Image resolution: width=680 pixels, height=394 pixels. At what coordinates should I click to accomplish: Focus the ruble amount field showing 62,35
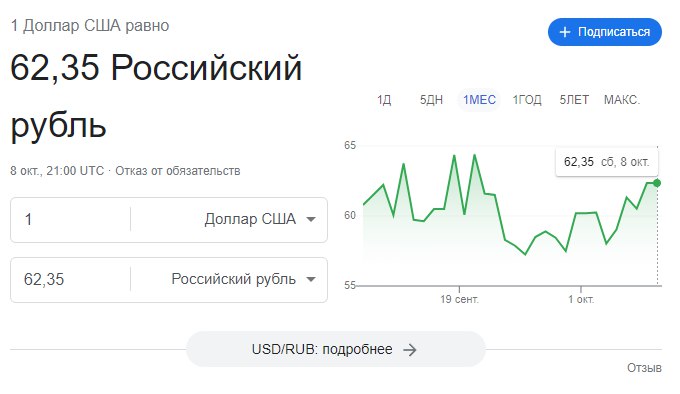coord(70,279)
